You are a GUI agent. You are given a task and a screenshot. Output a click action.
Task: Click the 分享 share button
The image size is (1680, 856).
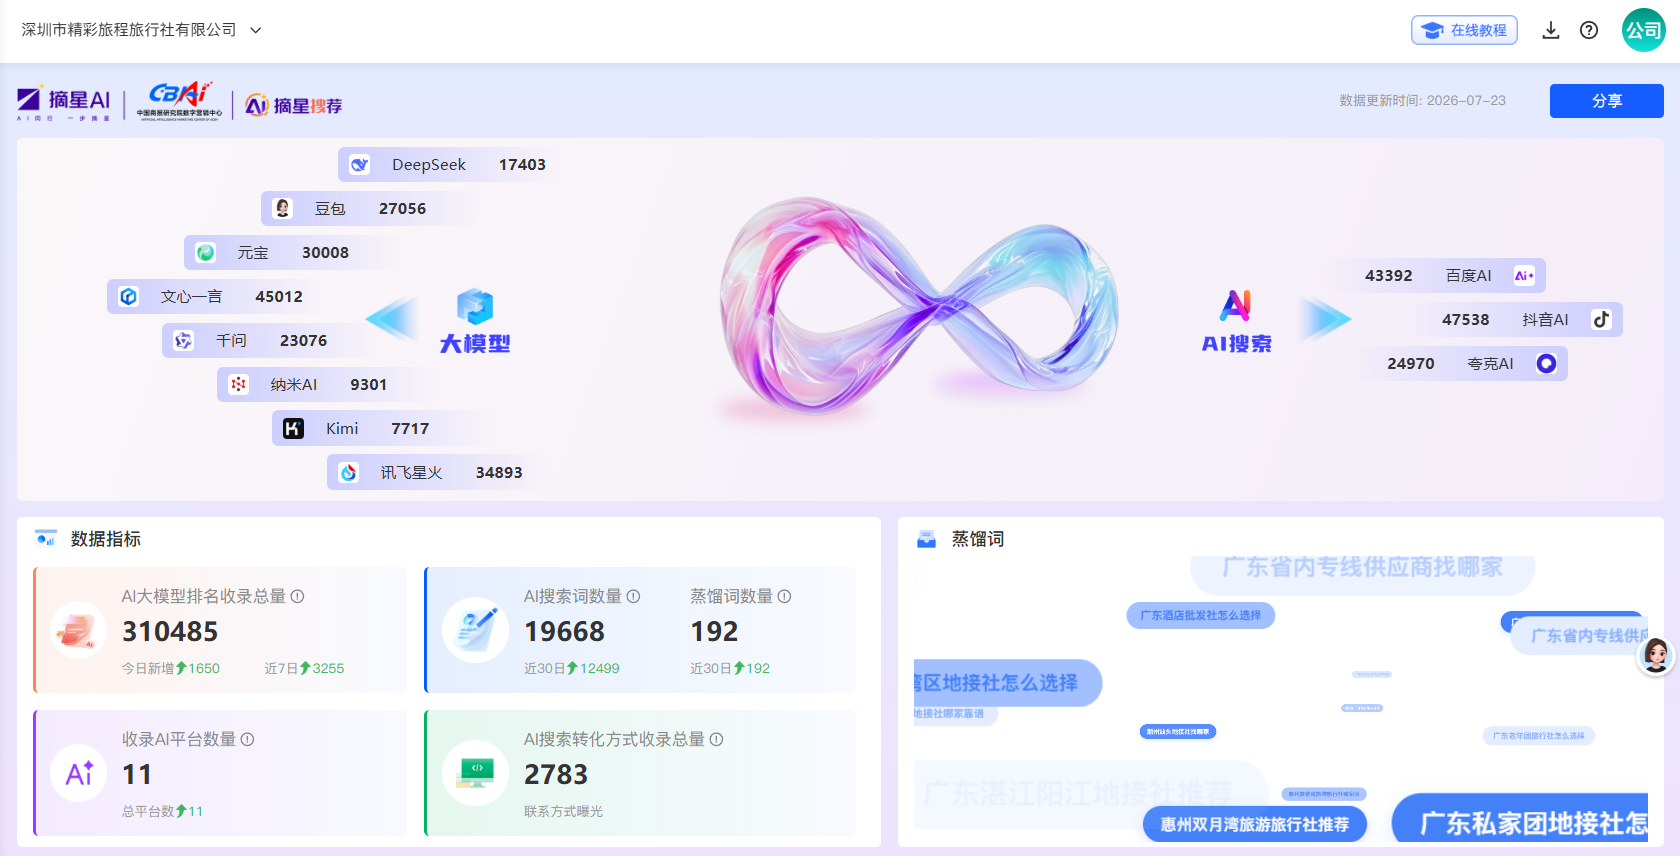point(1607,101)
